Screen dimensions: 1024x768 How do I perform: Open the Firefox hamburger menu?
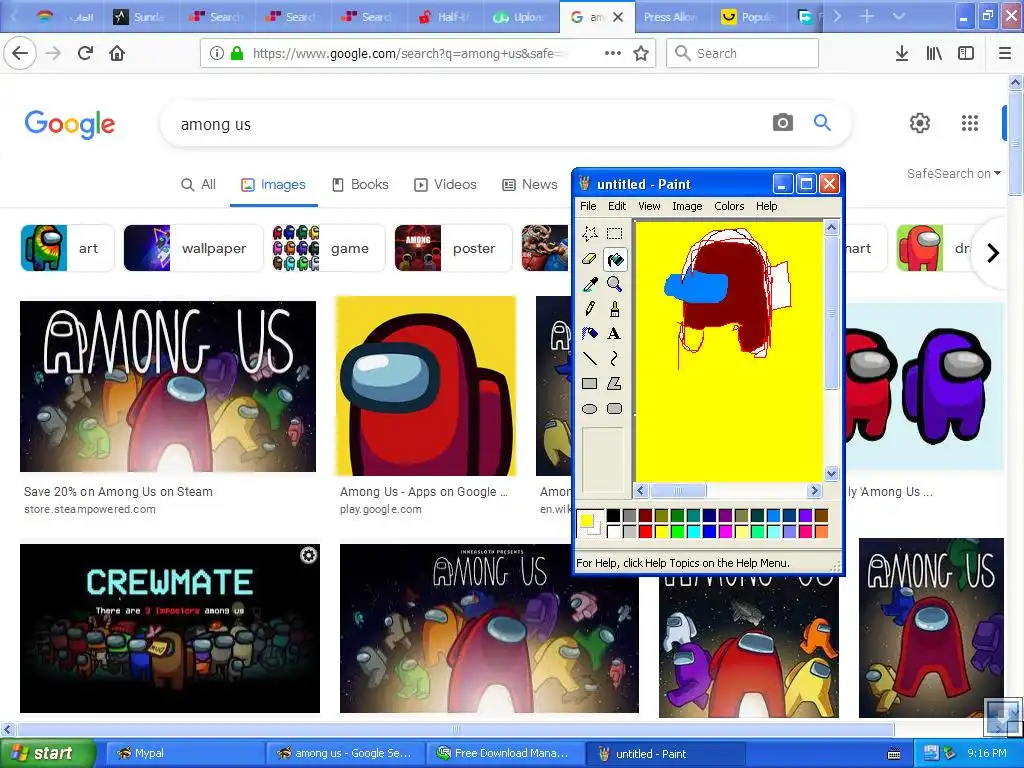1005,53
